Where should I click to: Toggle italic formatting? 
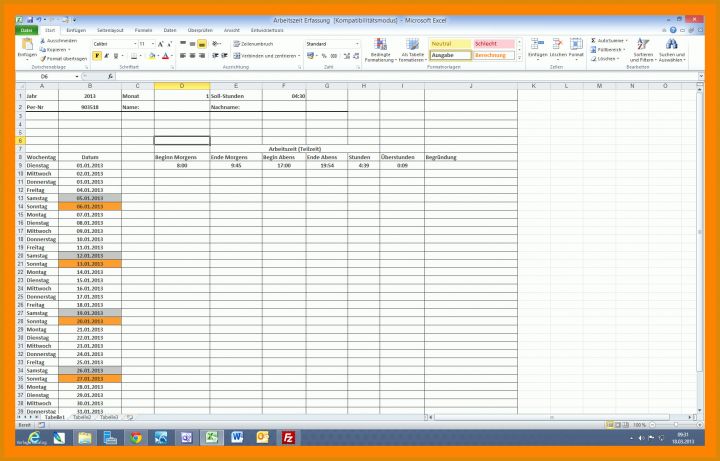(106, 56)
